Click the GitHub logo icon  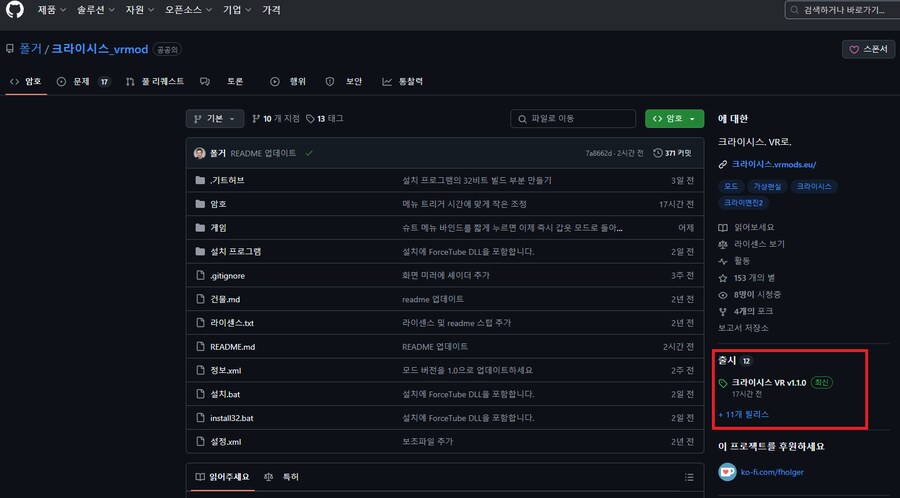tap(15, 10)
